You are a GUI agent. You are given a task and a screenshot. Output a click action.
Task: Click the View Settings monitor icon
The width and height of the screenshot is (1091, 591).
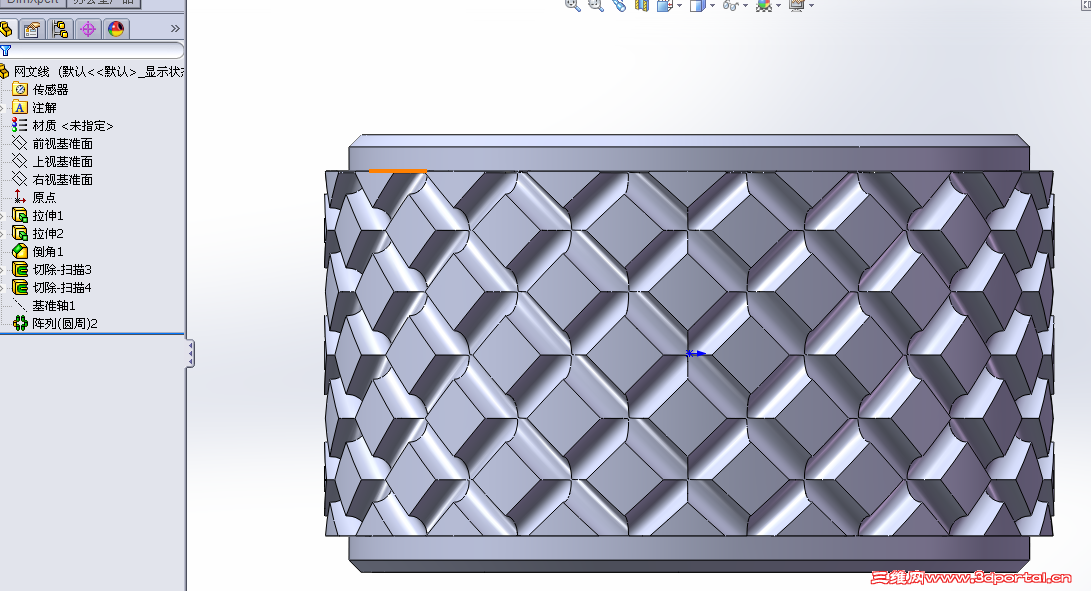797,5
